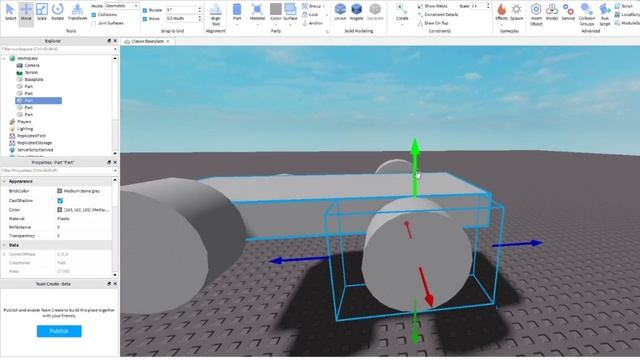The height and width of the screenshot is (360, 640).
Task: Collapse the Appearance property section
Action: pyautogui.click(x=4, y=181)
